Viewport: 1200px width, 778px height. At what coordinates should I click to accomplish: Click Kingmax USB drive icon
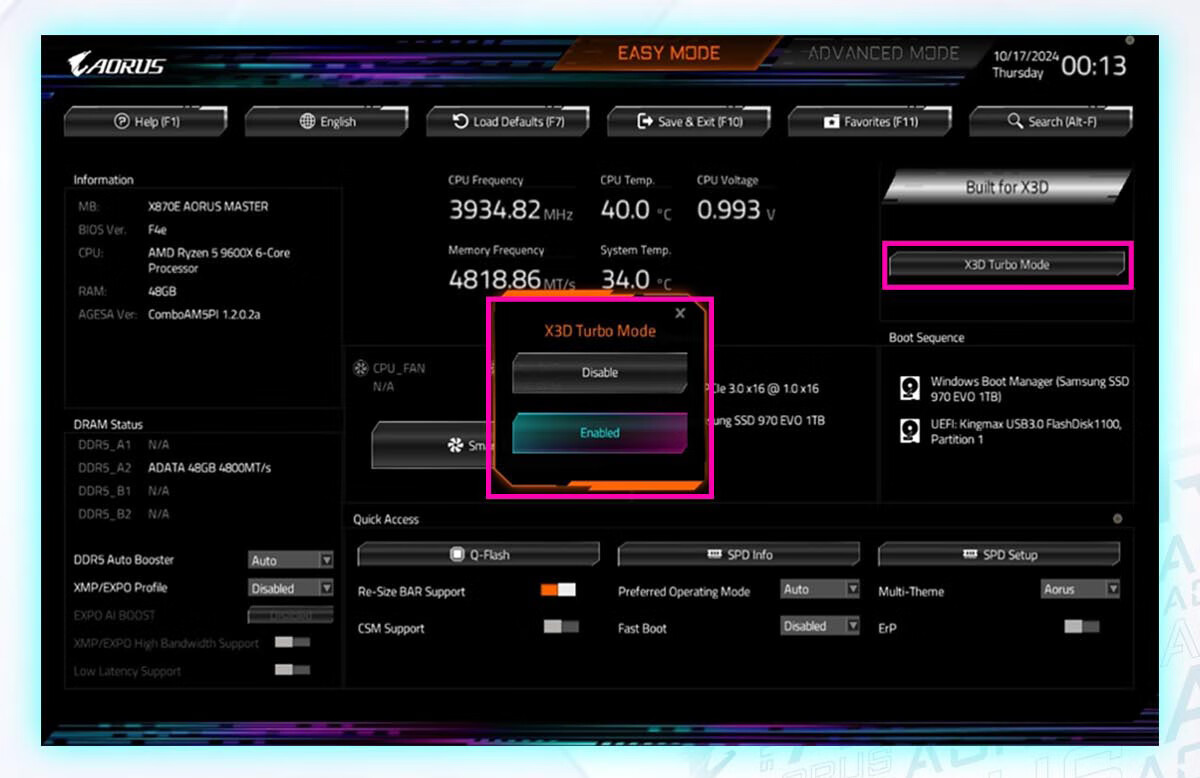click(x=909, y=431)
